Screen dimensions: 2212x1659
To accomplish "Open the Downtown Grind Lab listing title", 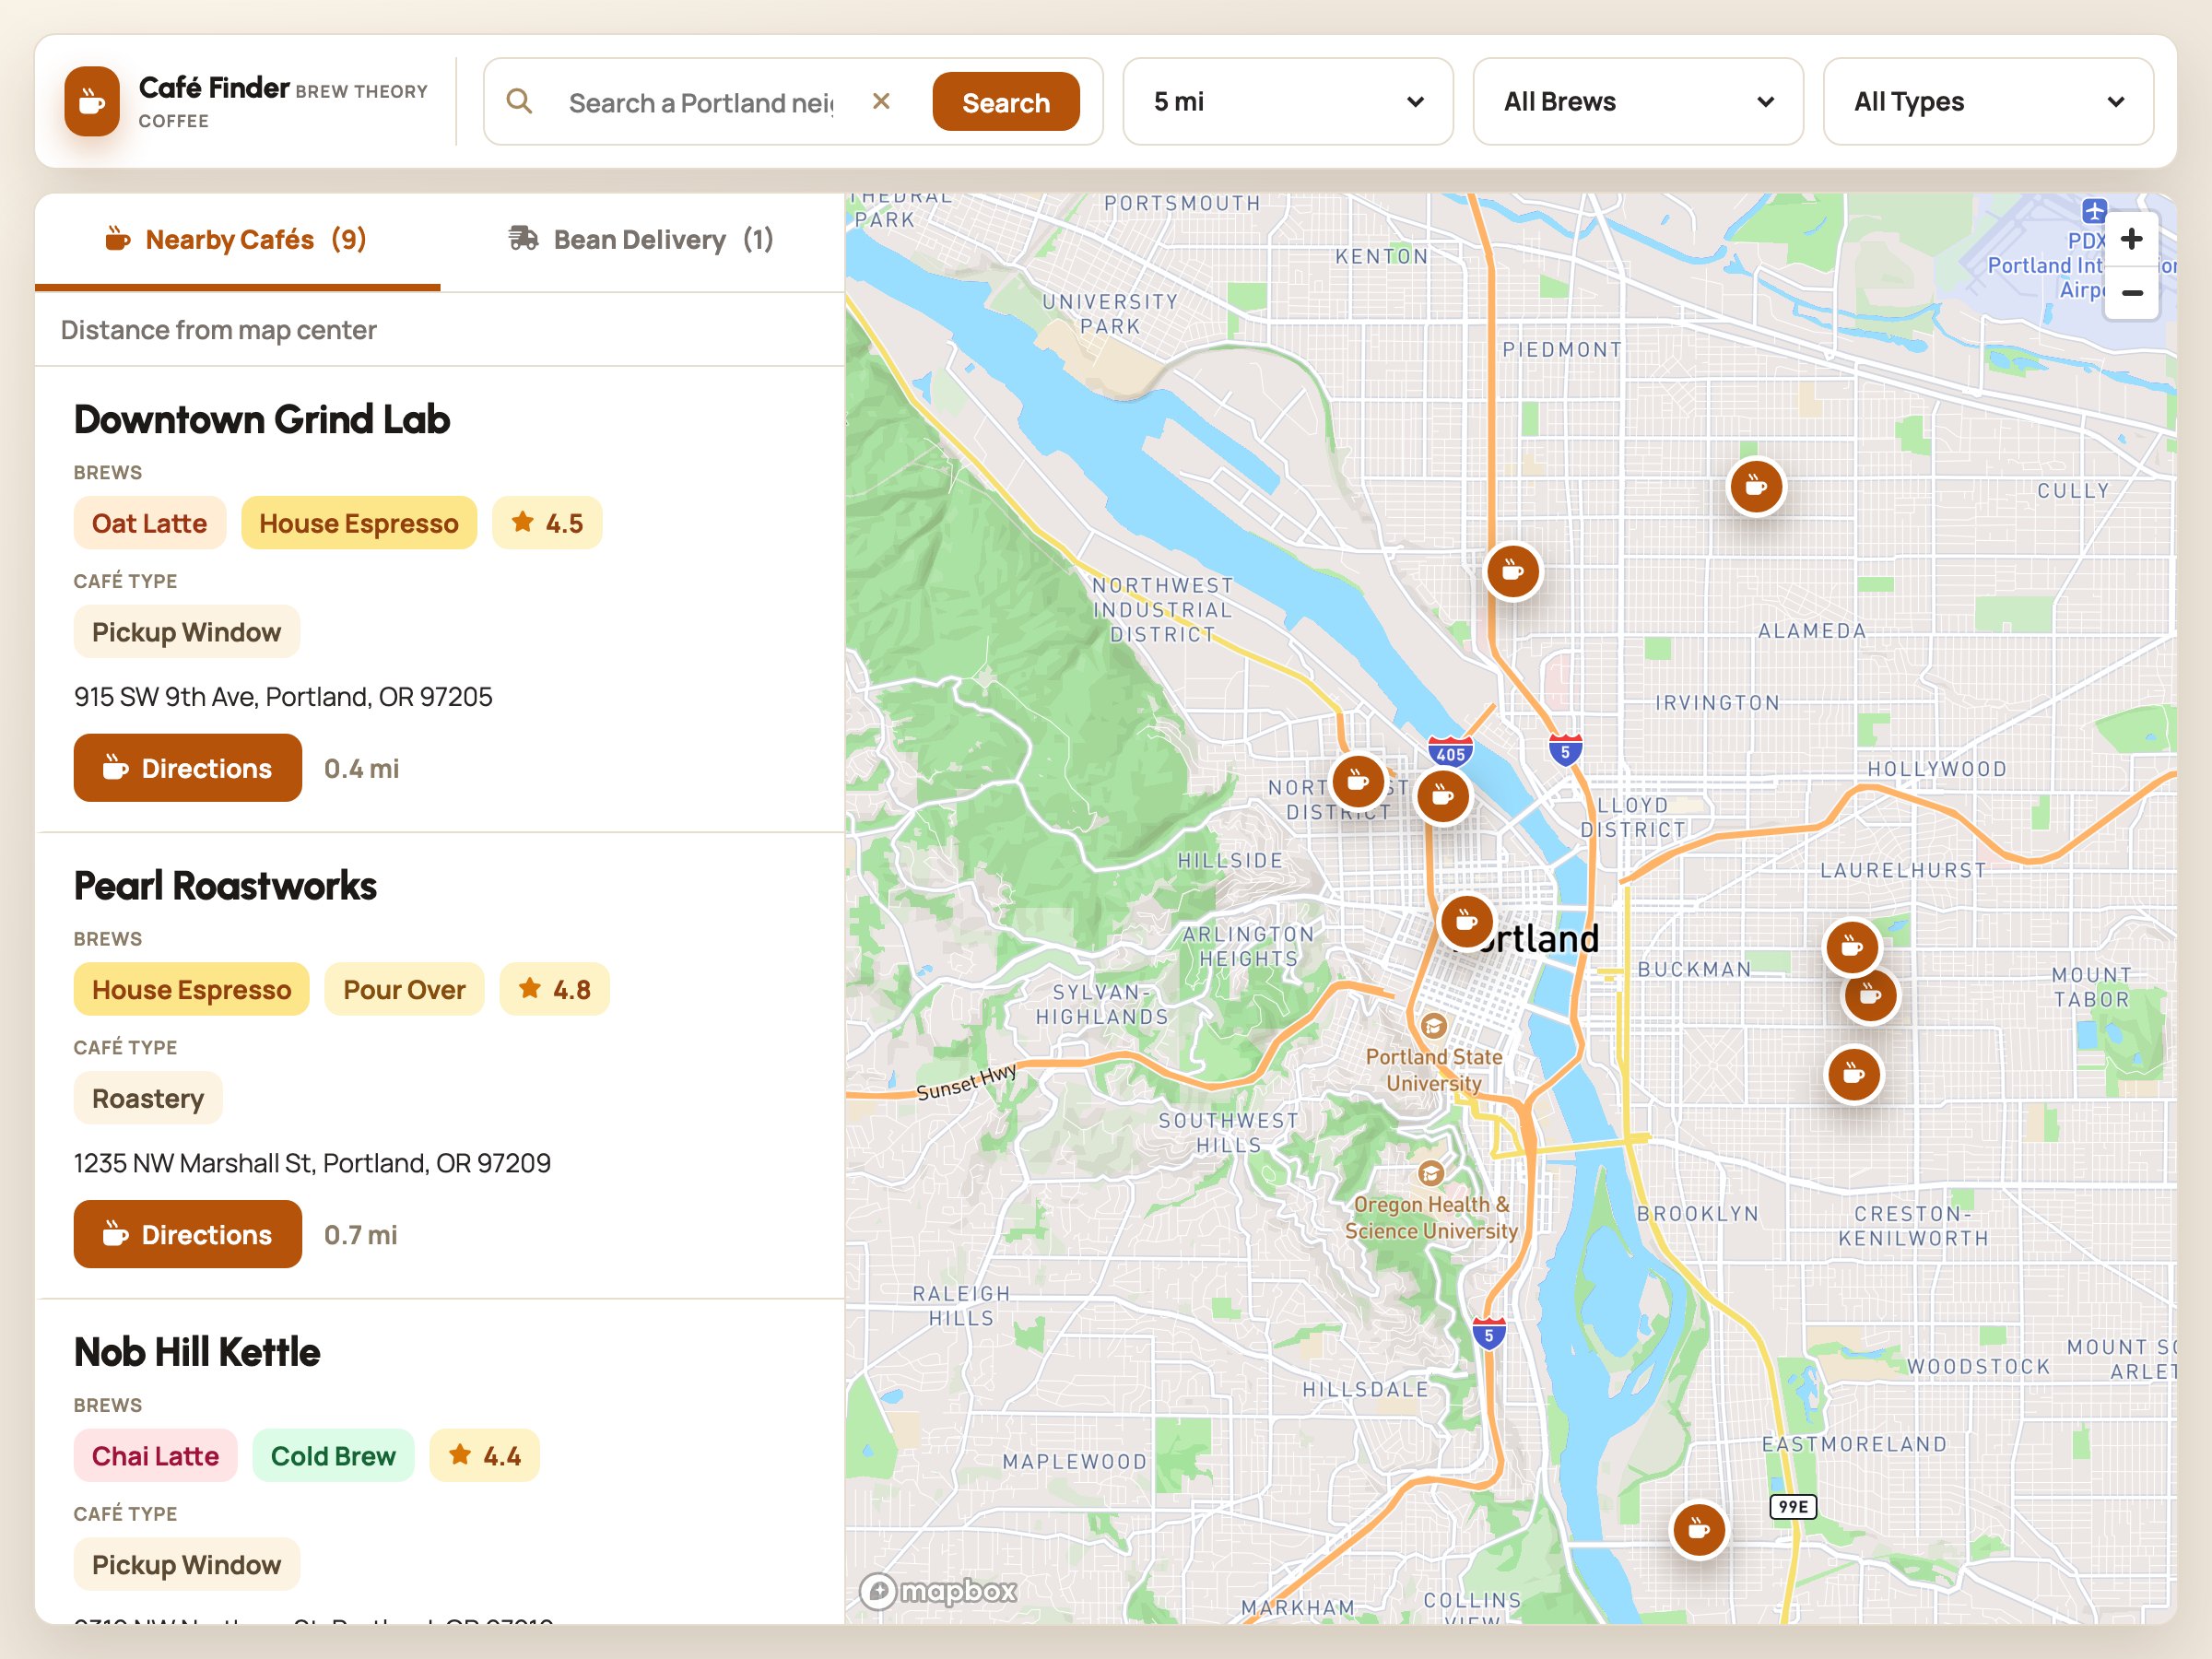I will 262,420.
